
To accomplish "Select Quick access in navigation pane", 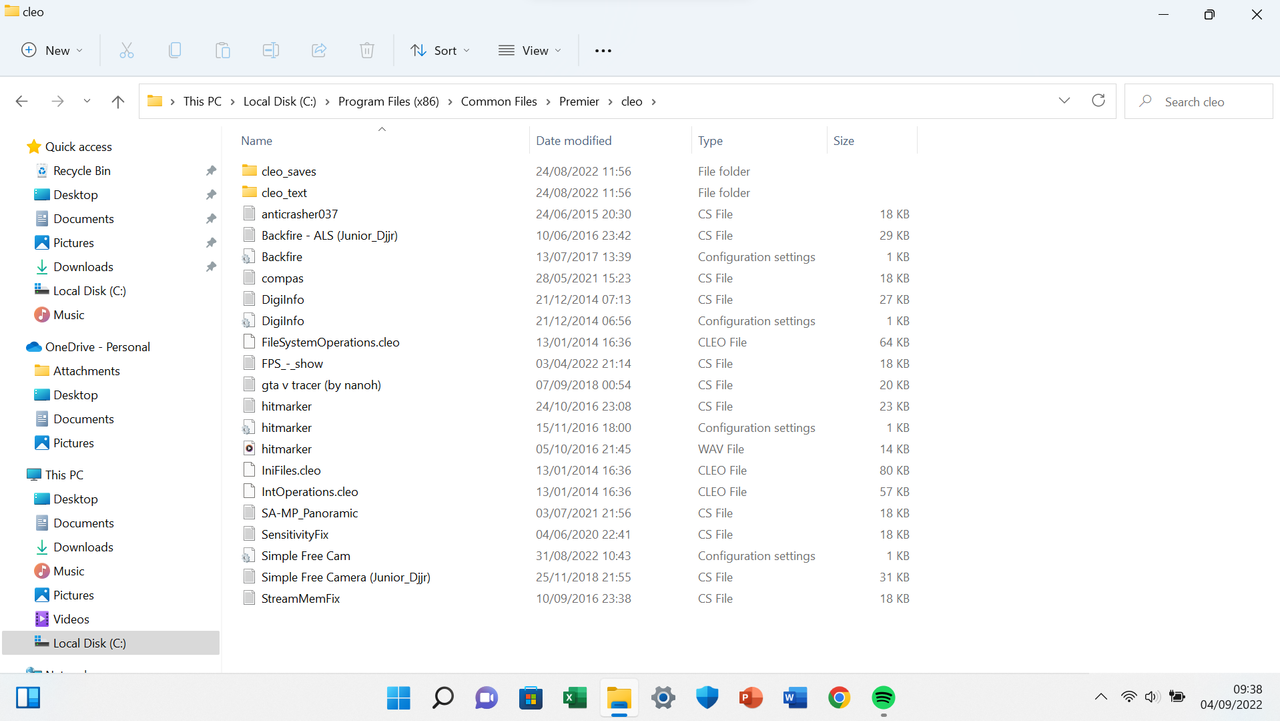I will (x=78, y=147).
